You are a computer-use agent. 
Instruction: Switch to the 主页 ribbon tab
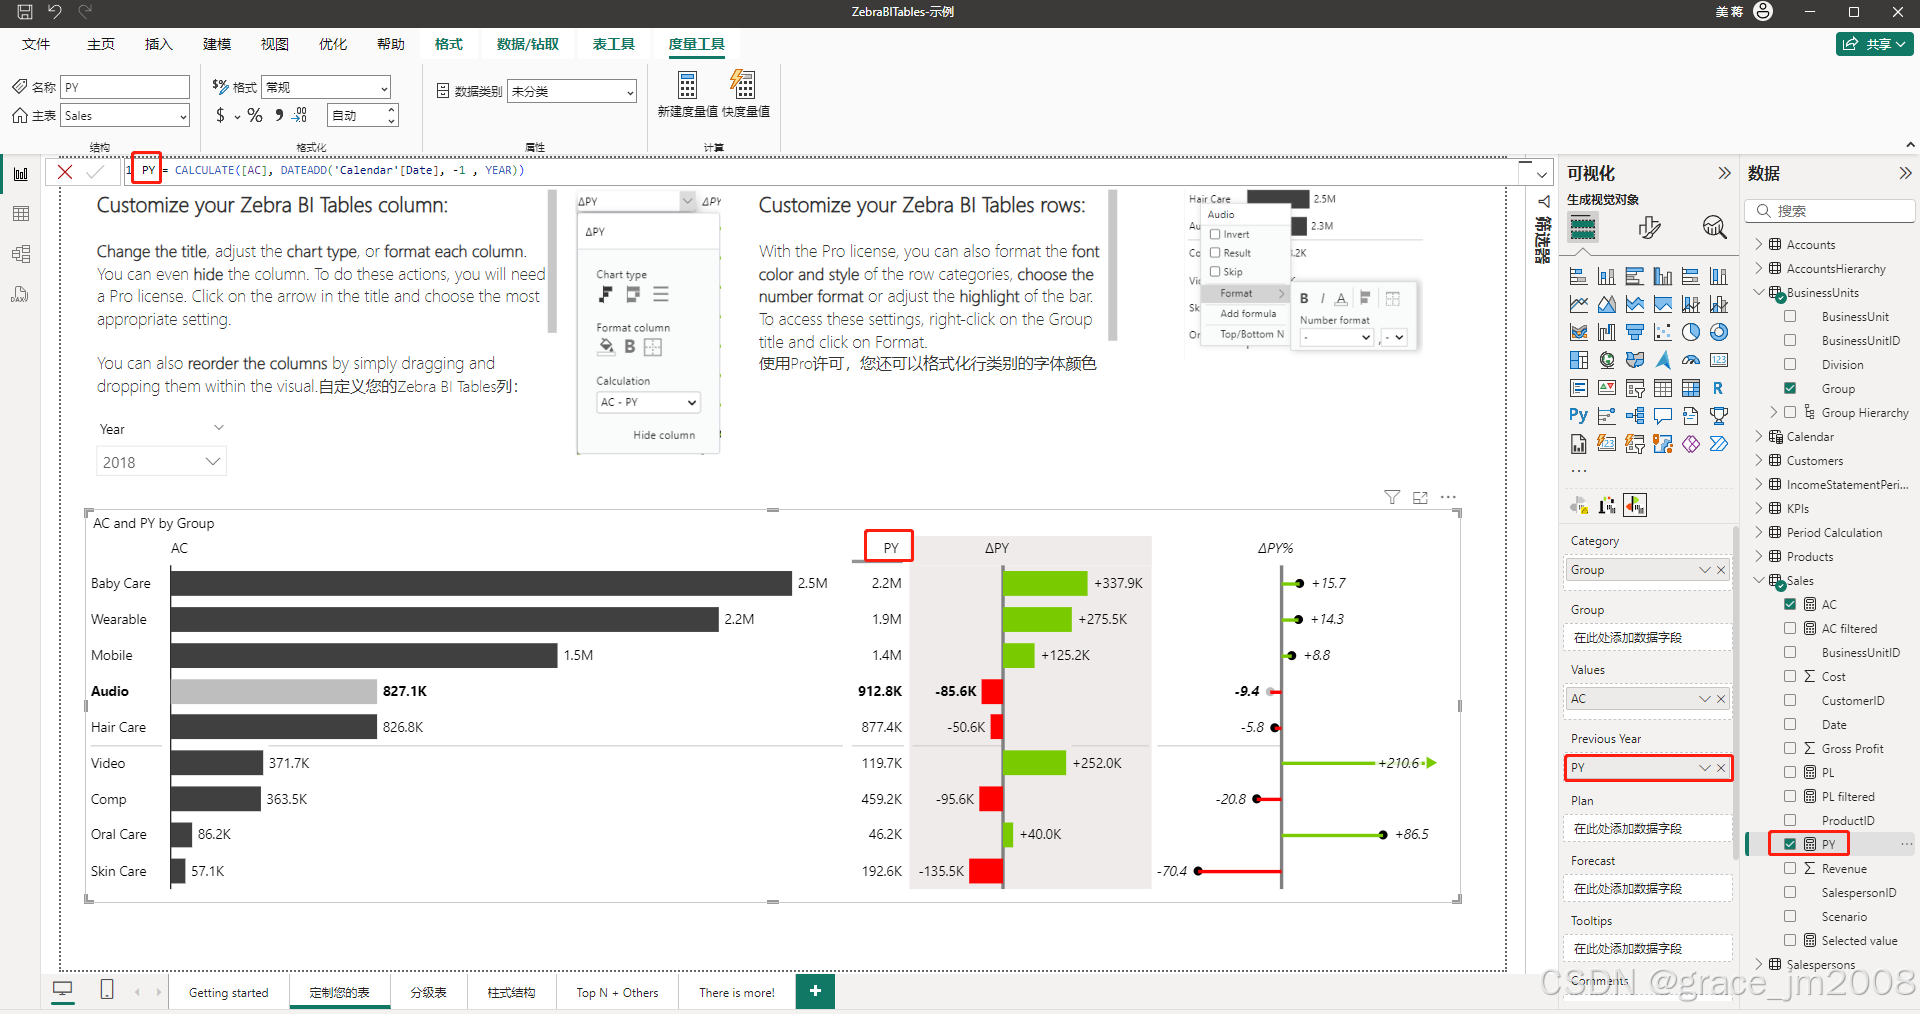(101, 44)
